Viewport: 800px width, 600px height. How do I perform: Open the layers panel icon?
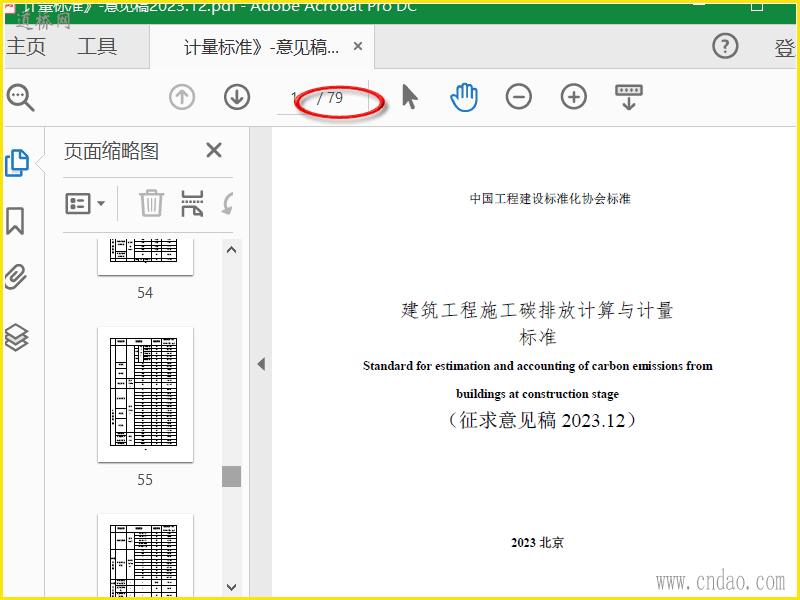click(16, 337)
